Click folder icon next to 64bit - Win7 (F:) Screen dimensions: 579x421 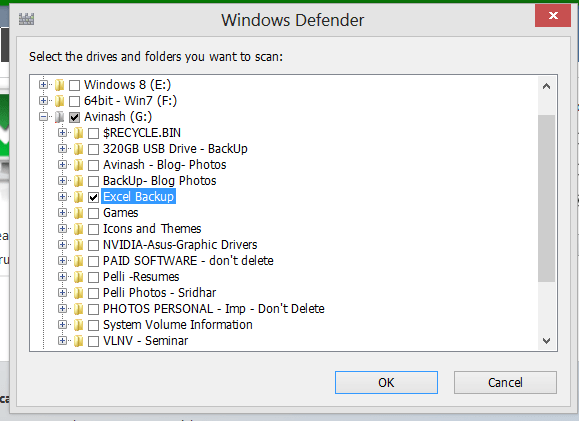(59, 101)
